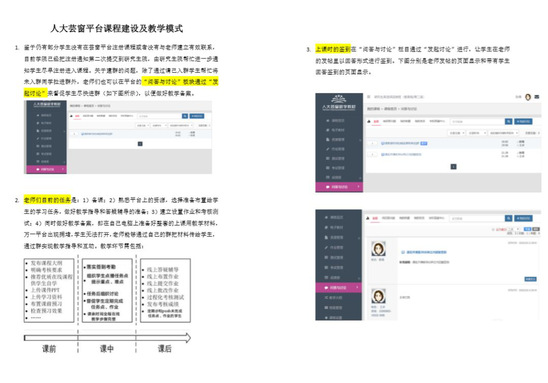The height and width of the screenshot is (383, 548).
Task: Expand the document-icon sidebar item arrow in the upper-right screenshot
Action: pos(360,140)
